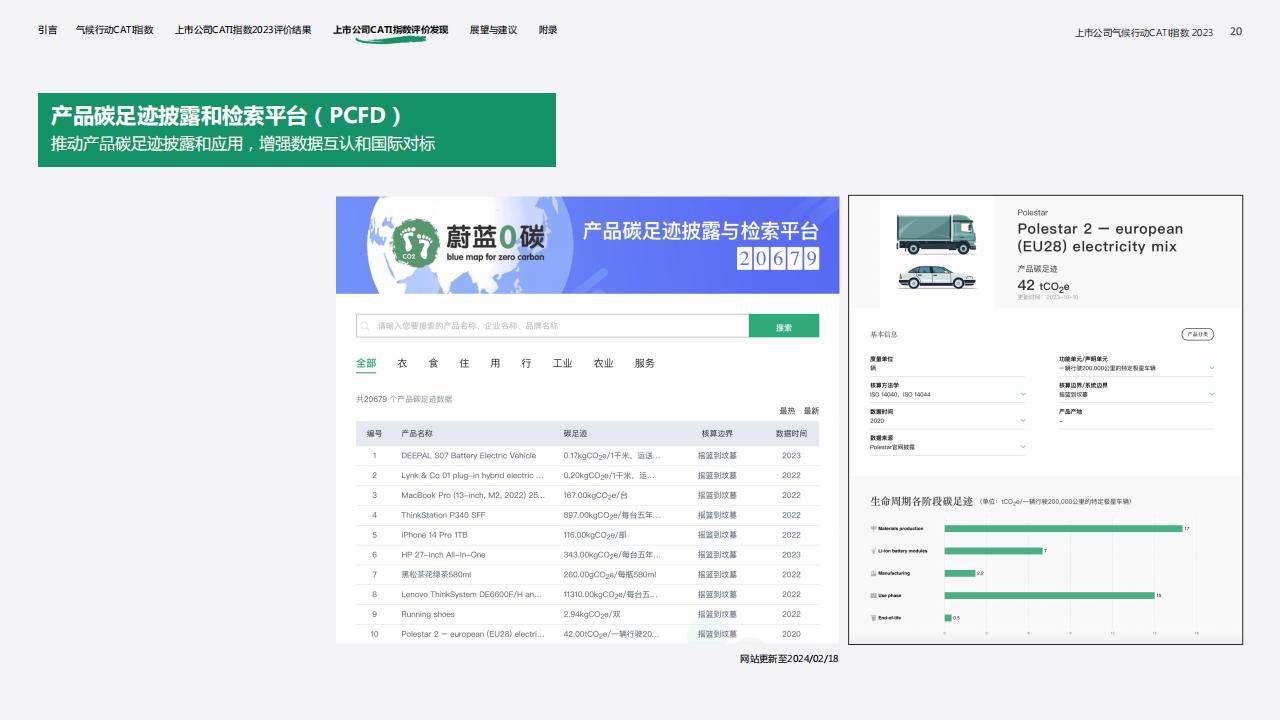1280x720 pixels.
Task: Click the 897.00kgCO2e carbon footprint value
Action: point(612,515)
